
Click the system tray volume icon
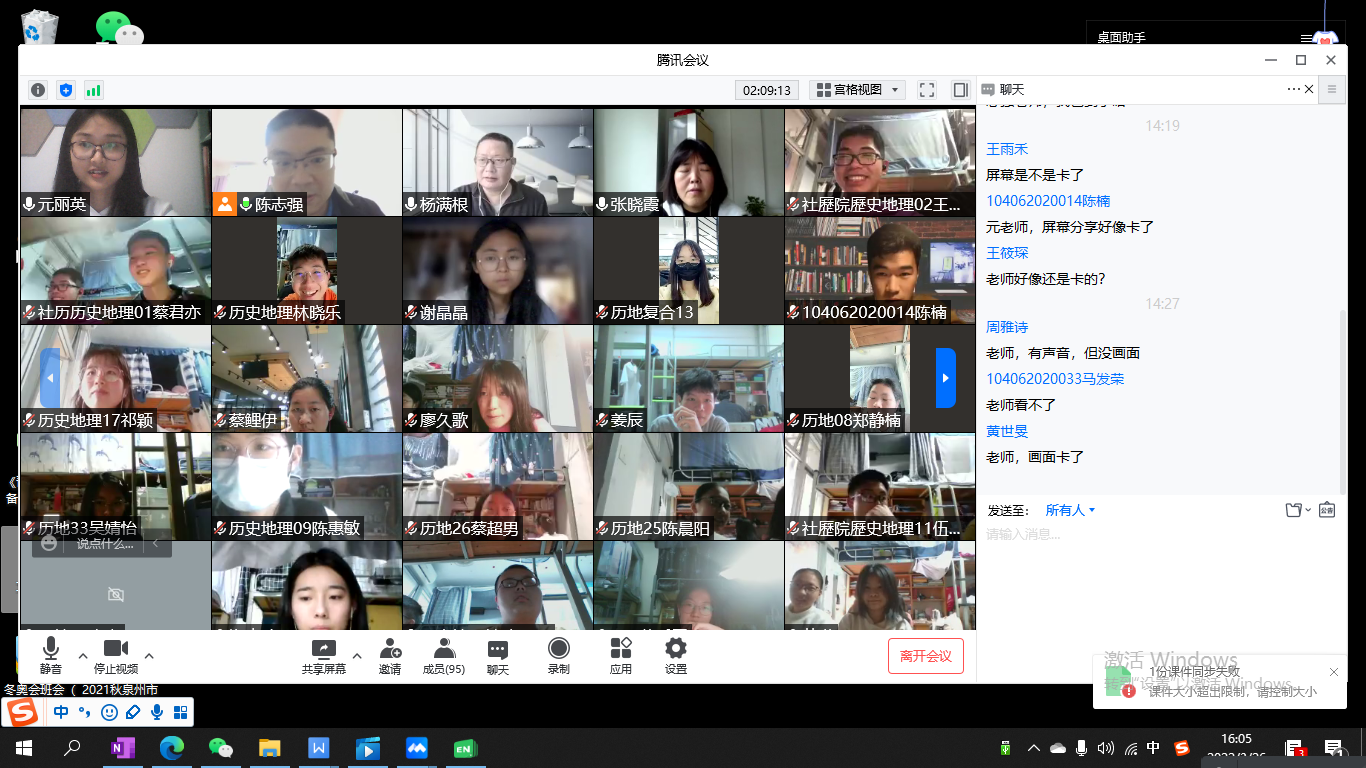point(1105,747)
